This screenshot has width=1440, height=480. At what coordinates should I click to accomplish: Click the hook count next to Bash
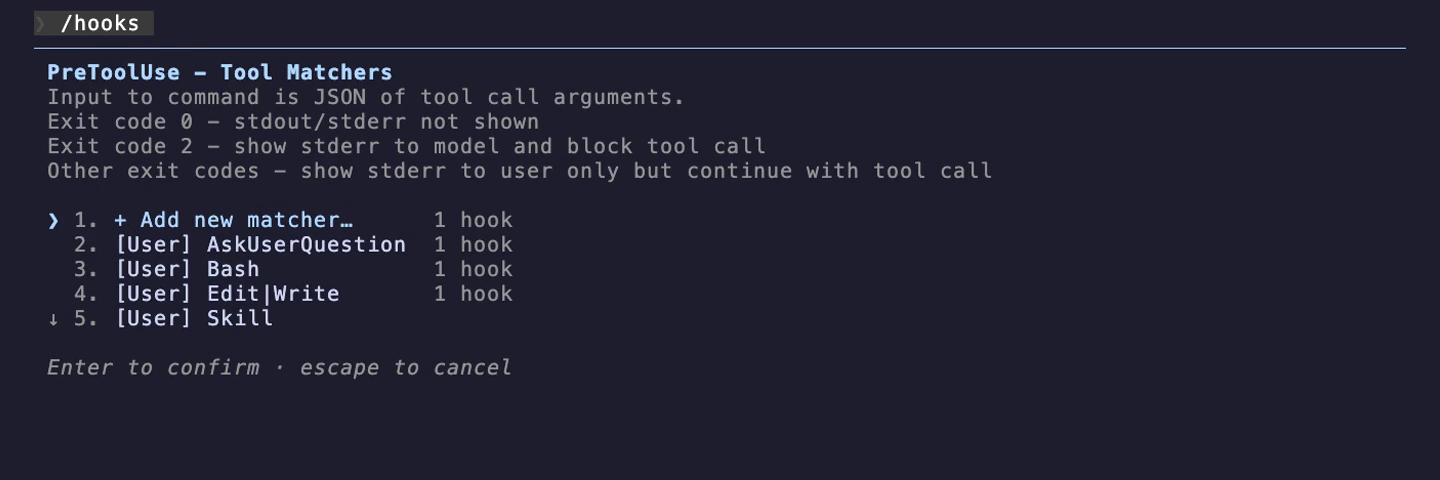click(473, 269)
